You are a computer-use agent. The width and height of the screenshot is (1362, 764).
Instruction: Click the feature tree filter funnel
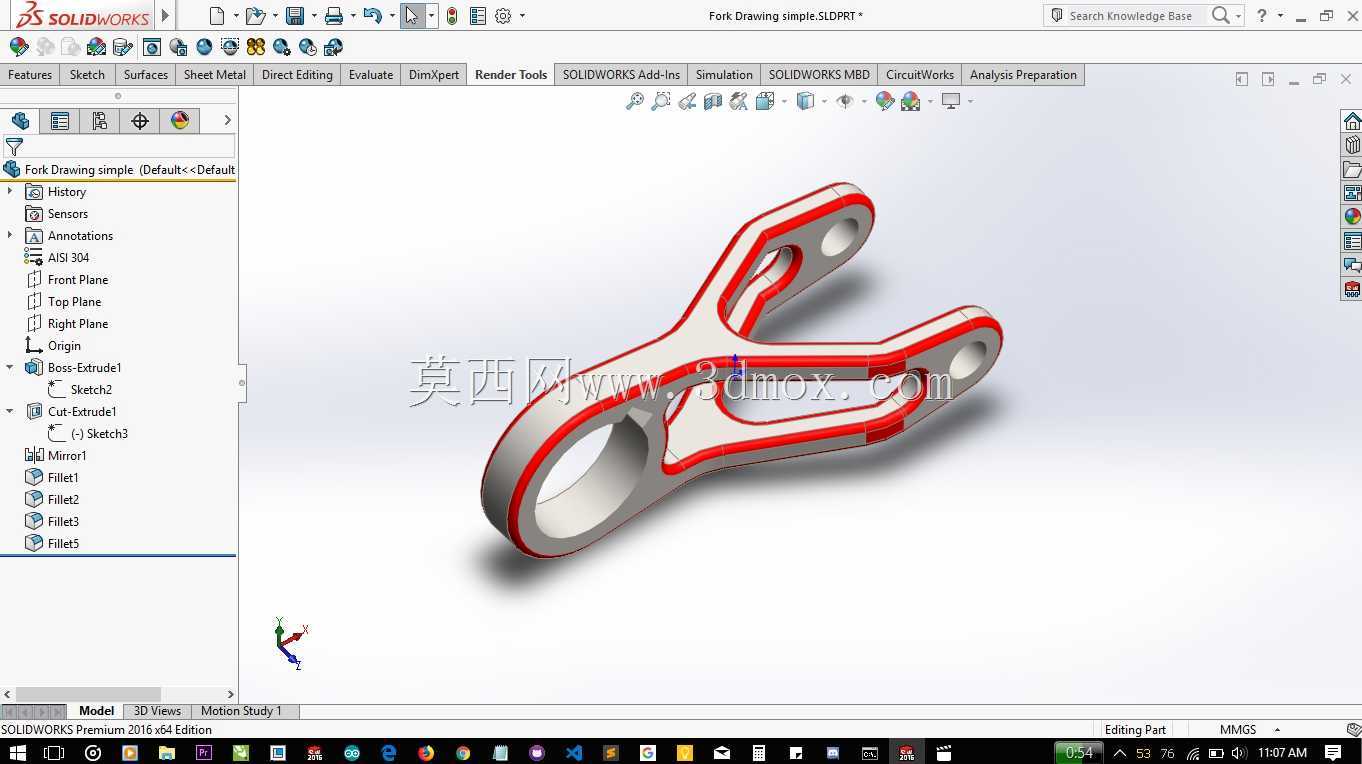click(14, 146)
